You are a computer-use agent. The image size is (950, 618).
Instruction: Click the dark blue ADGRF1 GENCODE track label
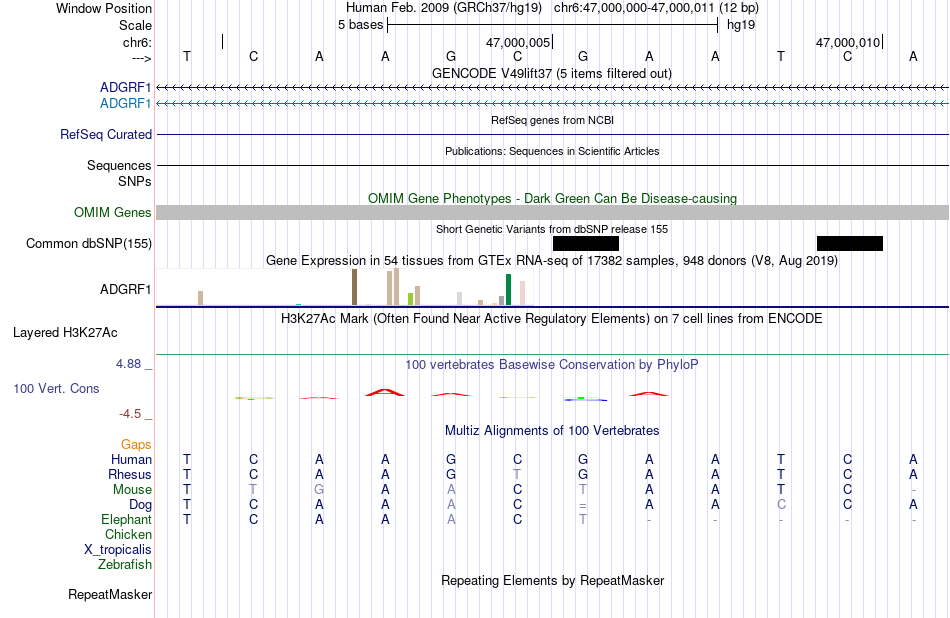pyautogui.click(x=125, y=88)
